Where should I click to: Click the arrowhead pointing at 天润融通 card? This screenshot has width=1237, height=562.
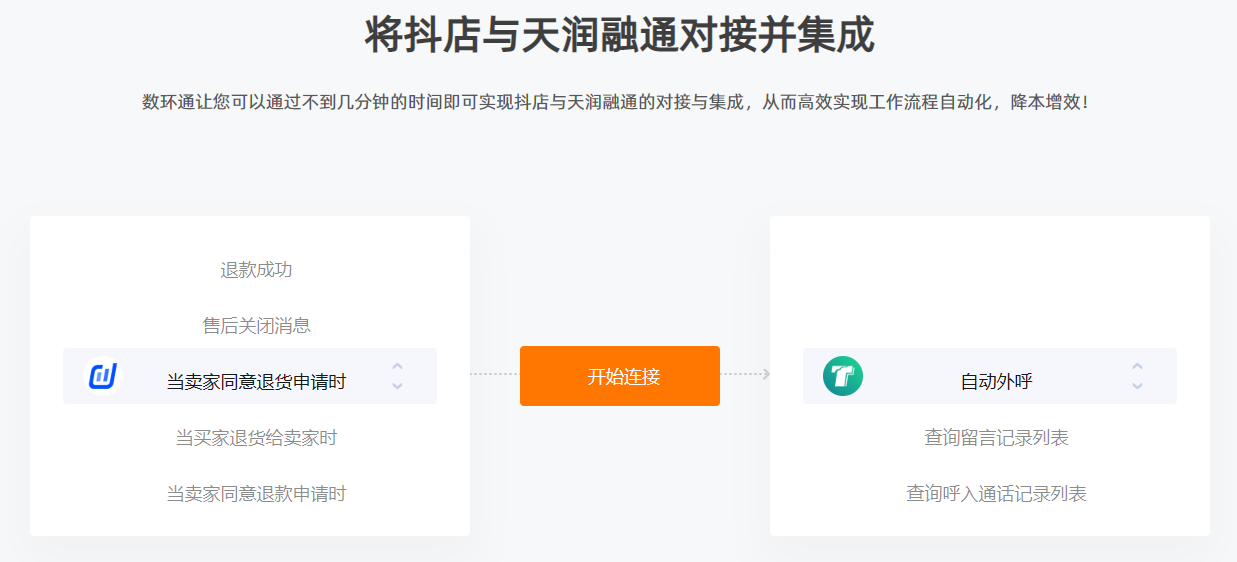pos(765,374)
